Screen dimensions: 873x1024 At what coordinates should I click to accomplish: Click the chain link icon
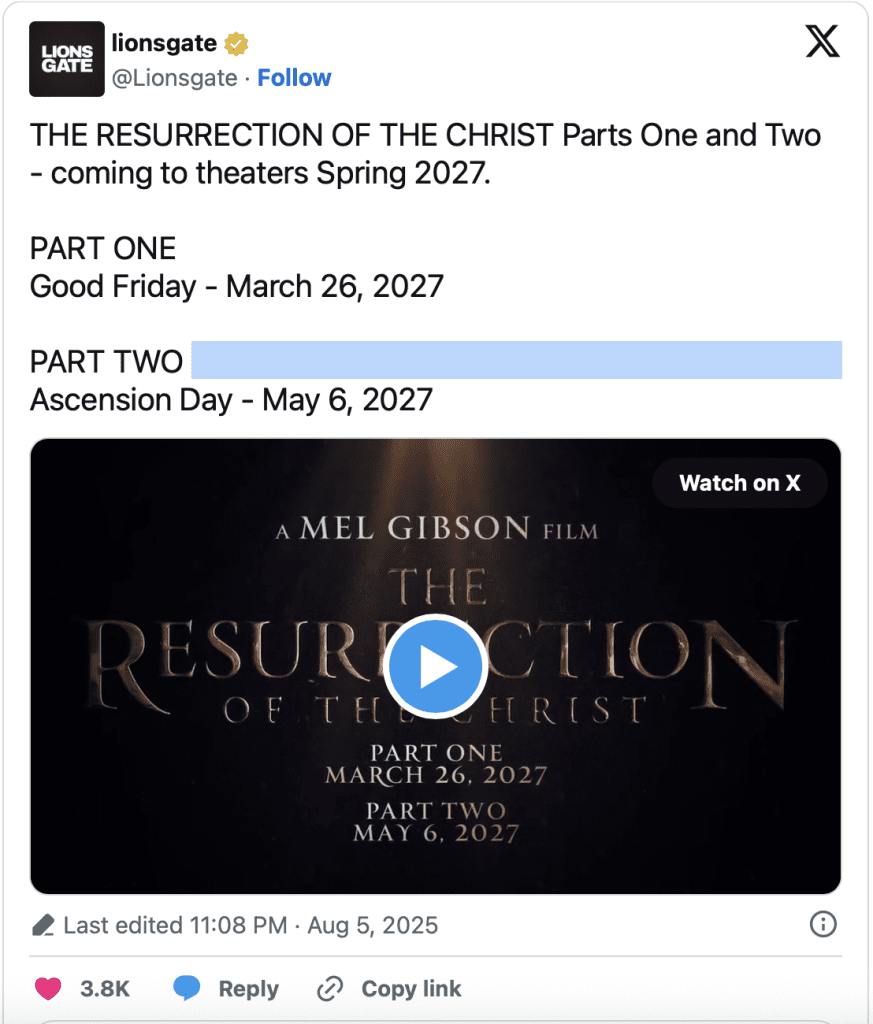click(x=330, y=989)
